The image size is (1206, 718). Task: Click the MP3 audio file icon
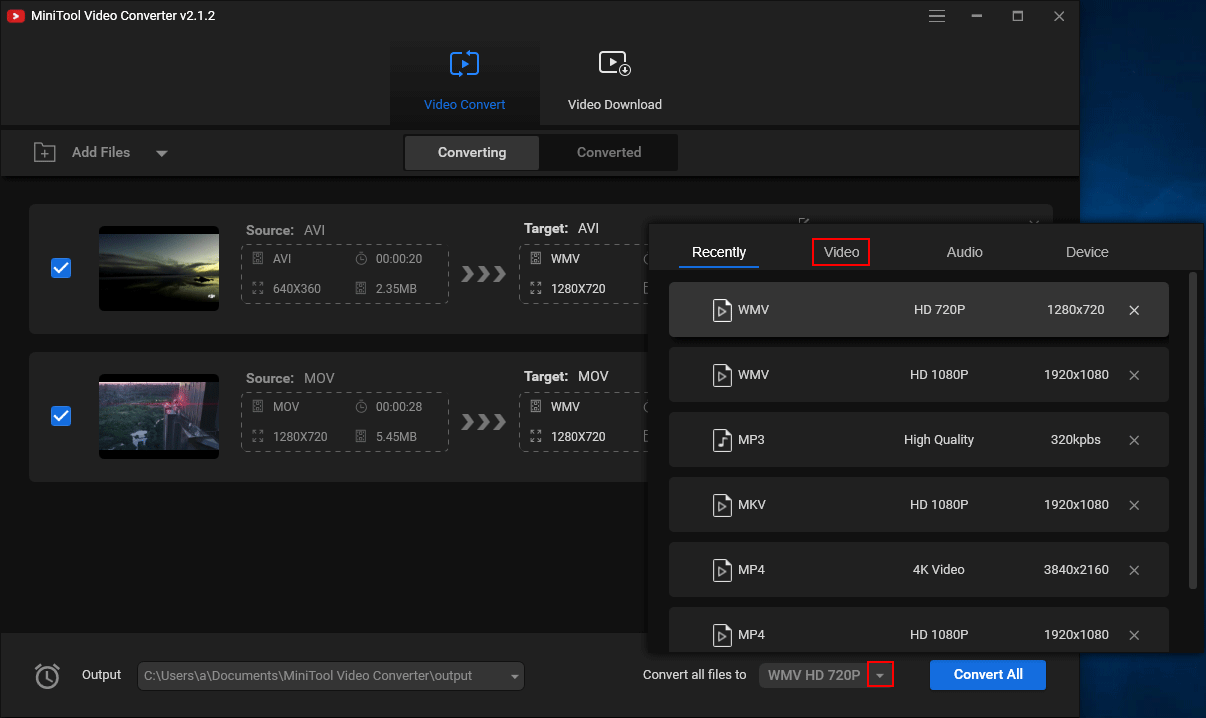[x=722, y=440]
